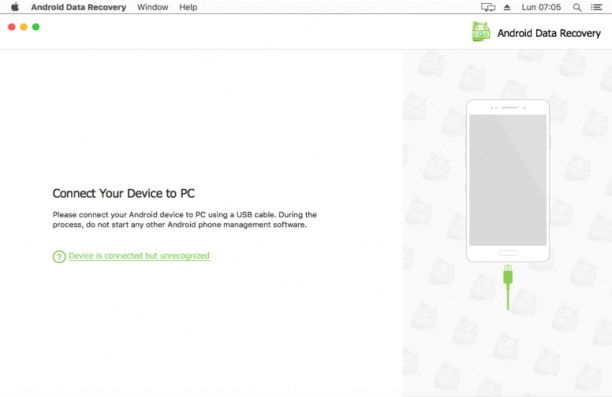Click the 'Please connect your Android device' instruction text
This screenshot has height=397, width=612.
point(185,219)
